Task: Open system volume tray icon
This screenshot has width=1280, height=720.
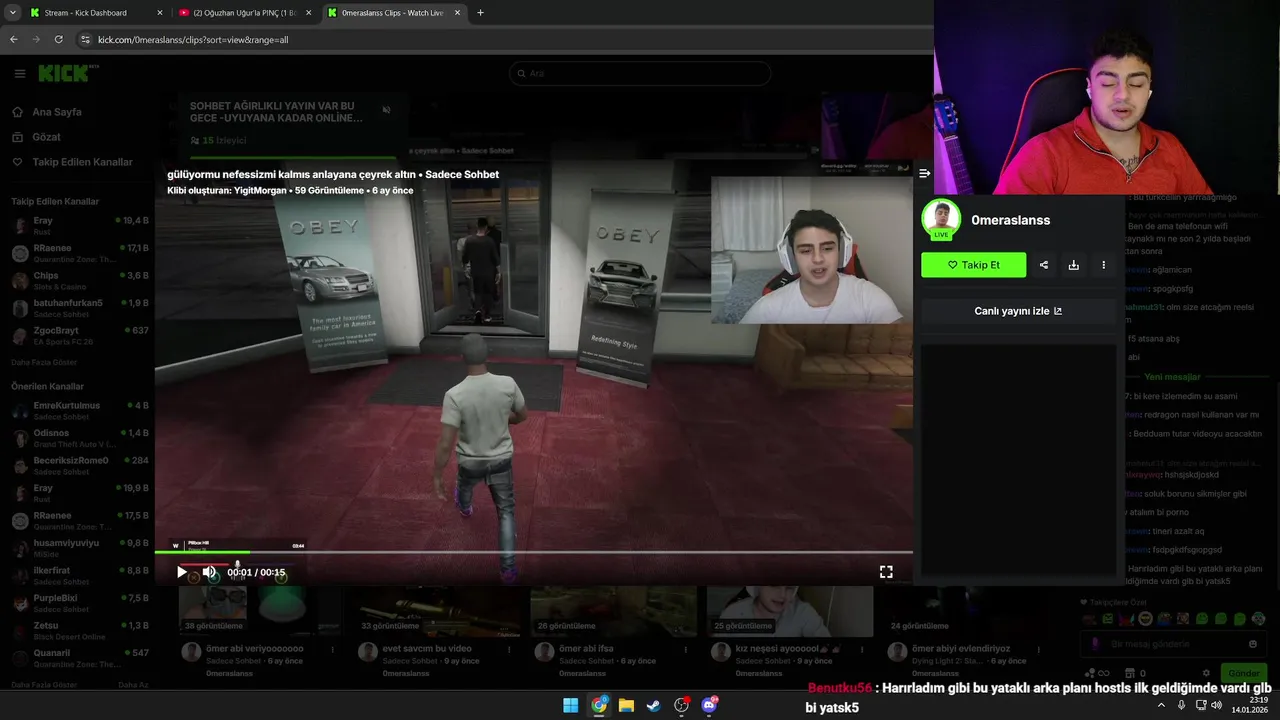Action: tap(1216, 705)
